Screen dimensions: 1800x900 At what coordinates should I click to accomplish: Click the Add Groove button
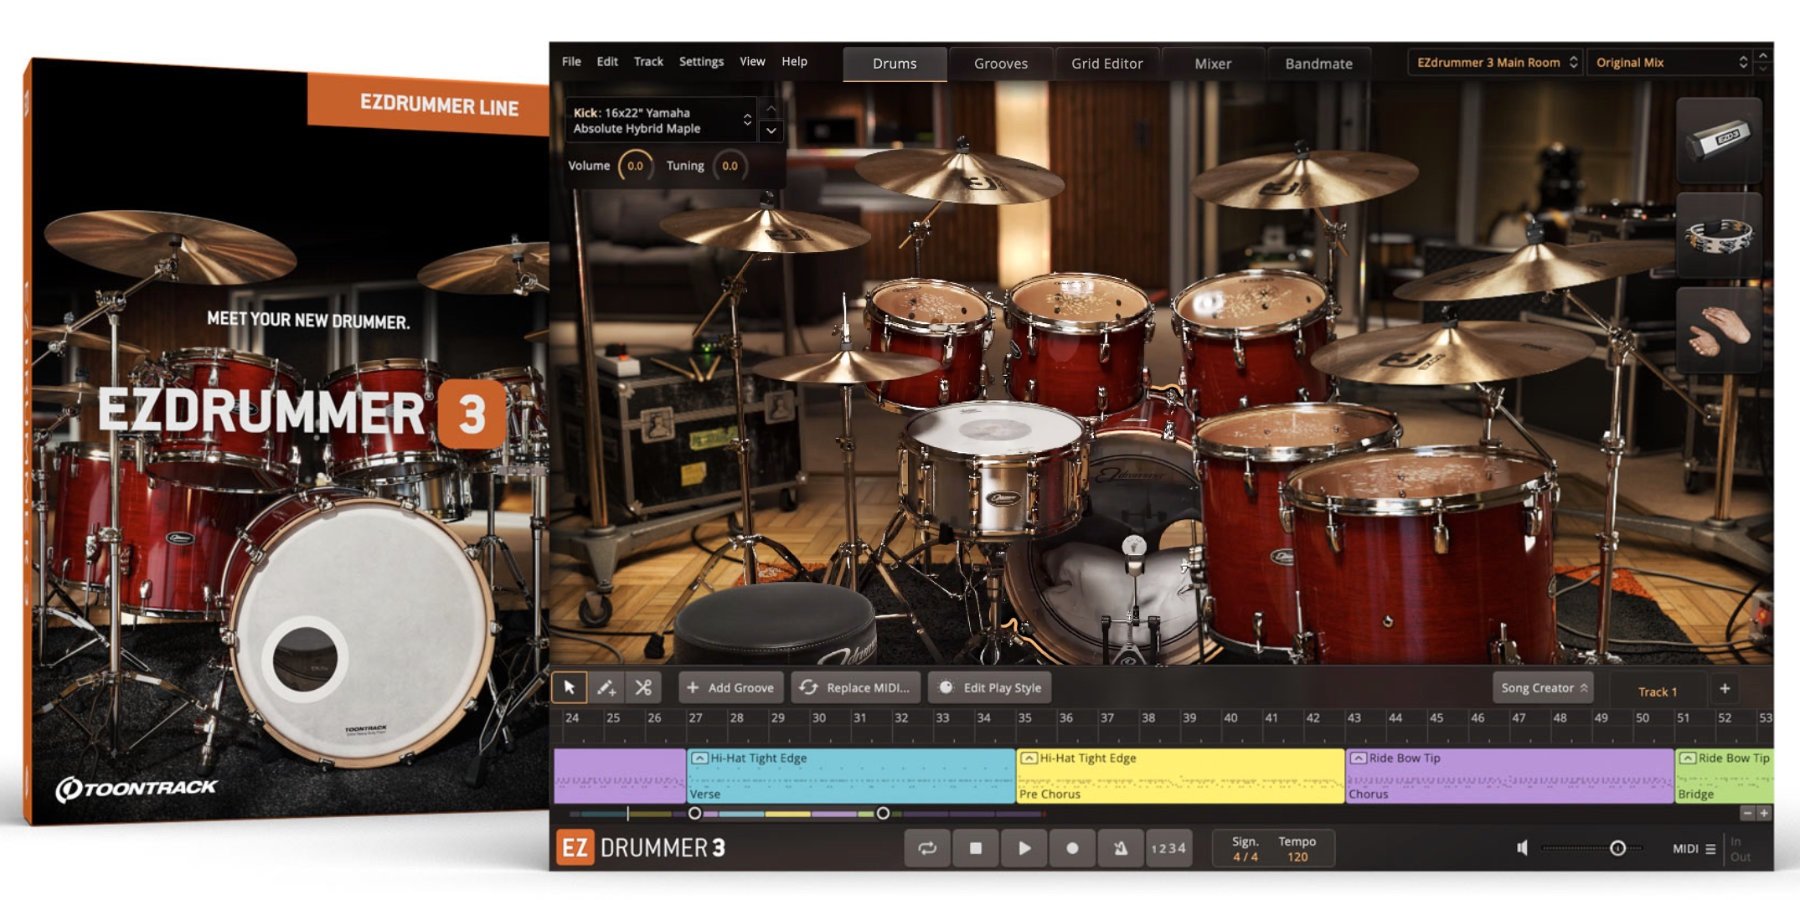731,688
